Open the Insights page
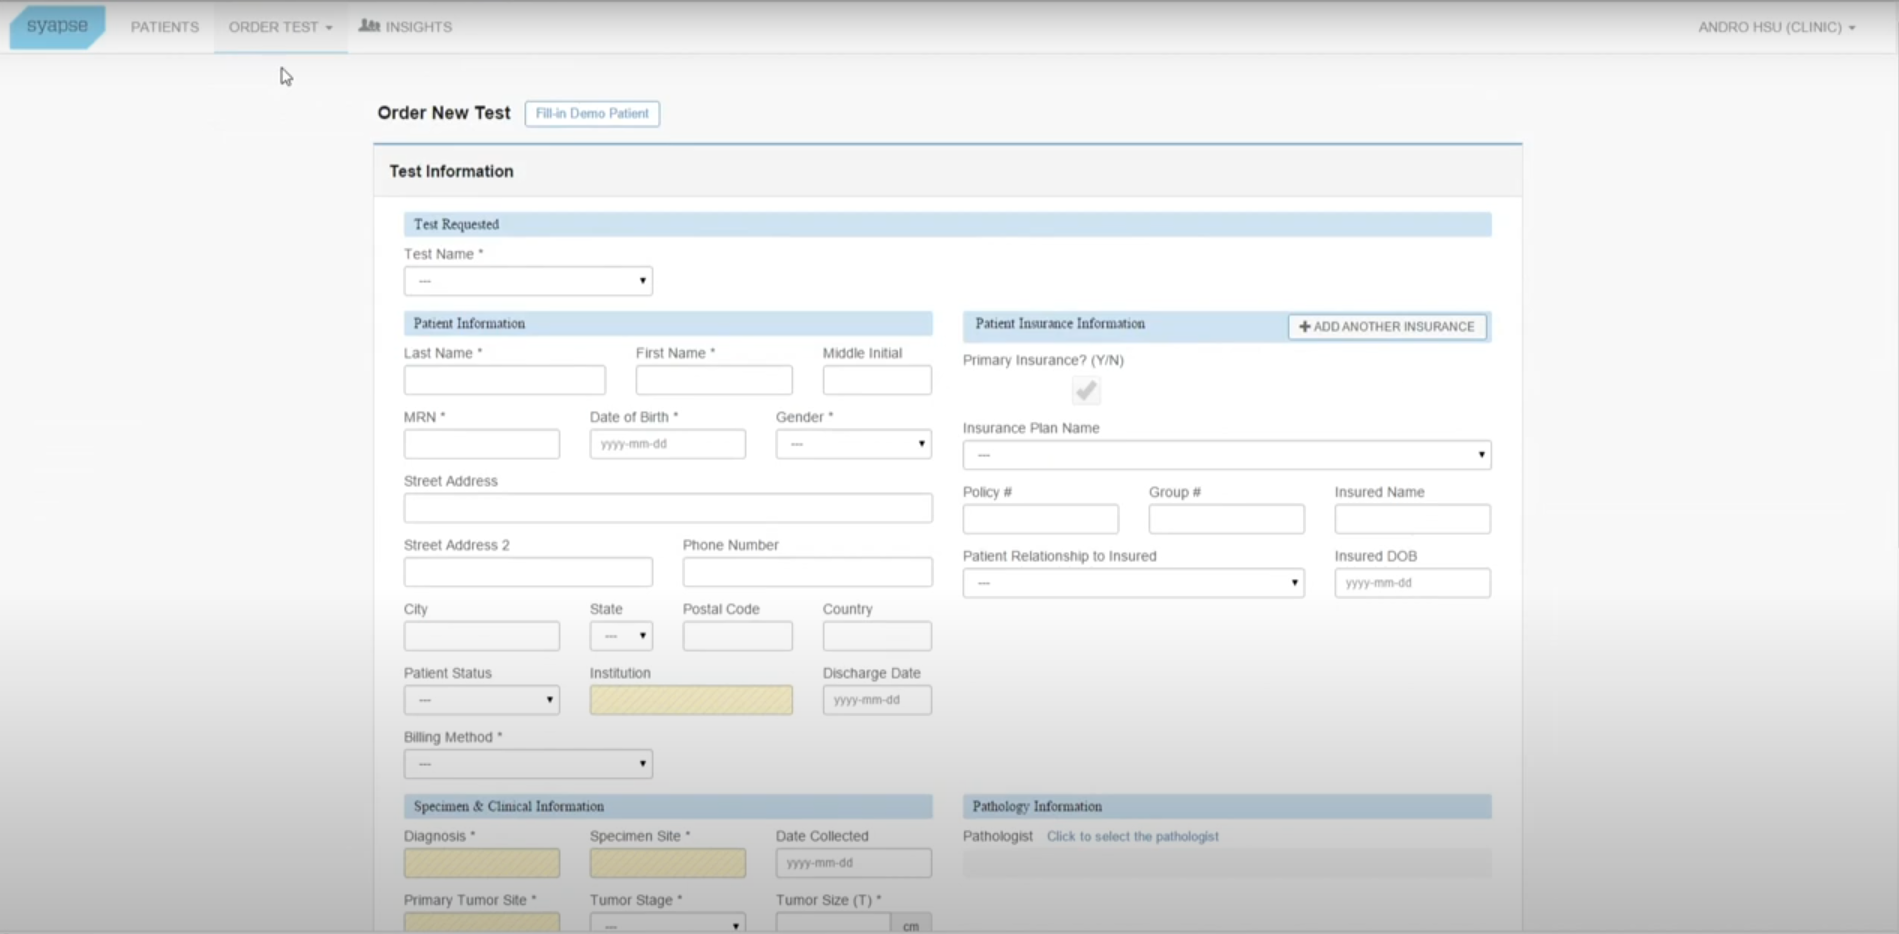Viewport: 1899px width, 934px height. tap(406, 27)
